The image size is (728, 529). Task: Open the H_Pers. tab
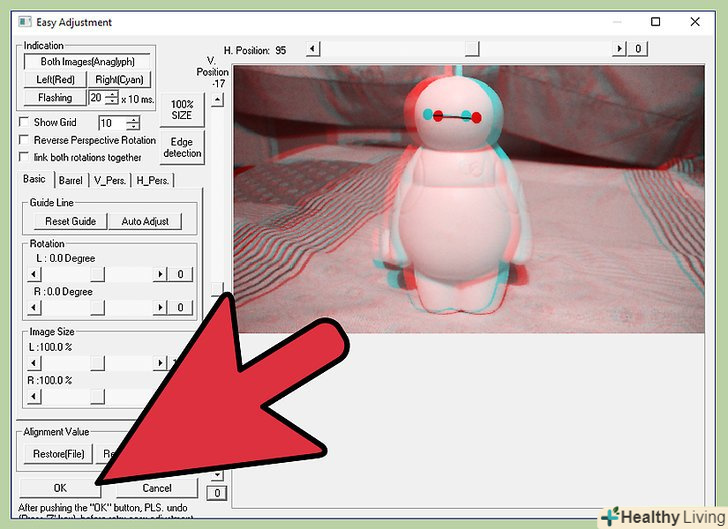click(153, 181)
